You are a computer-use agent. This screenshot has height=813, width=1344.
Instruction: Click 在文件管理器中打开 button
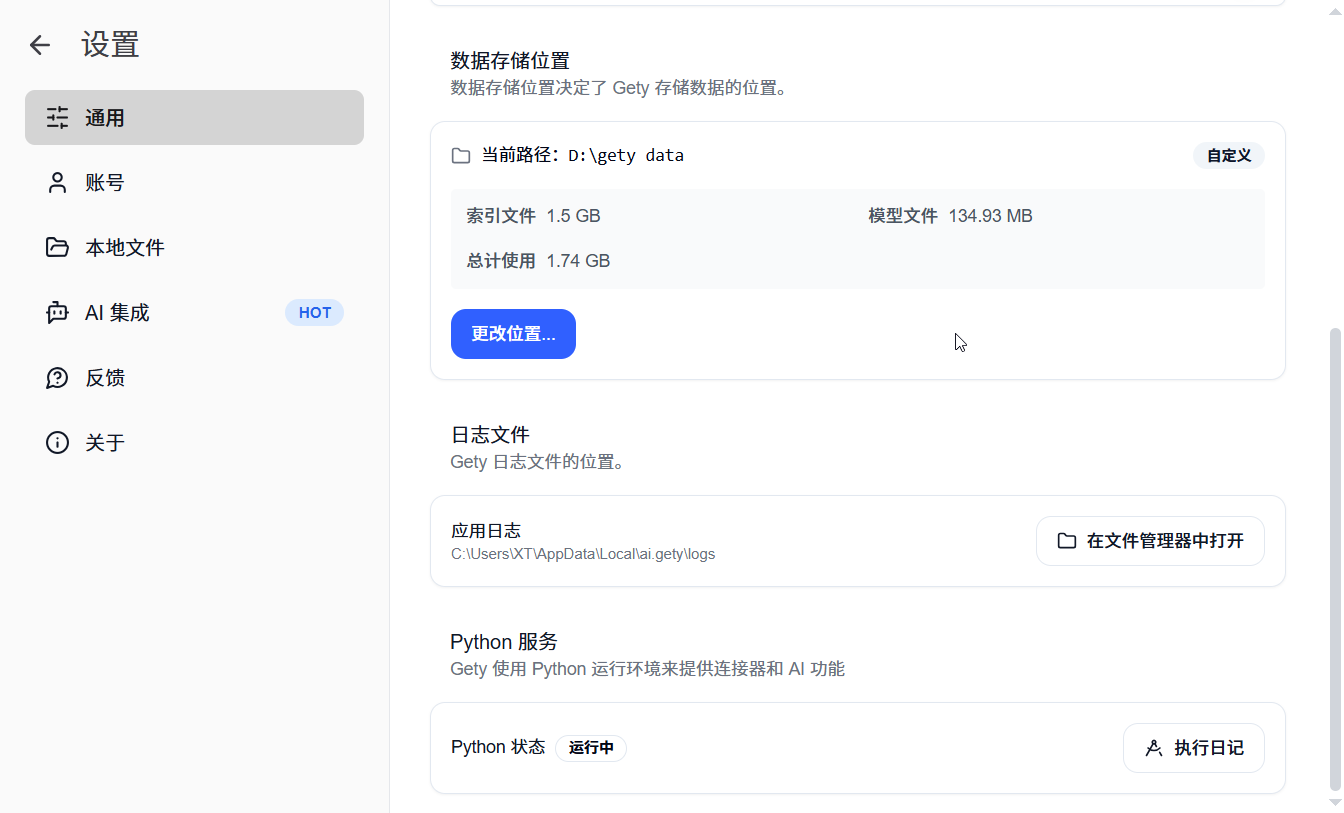click(1150, 541)
